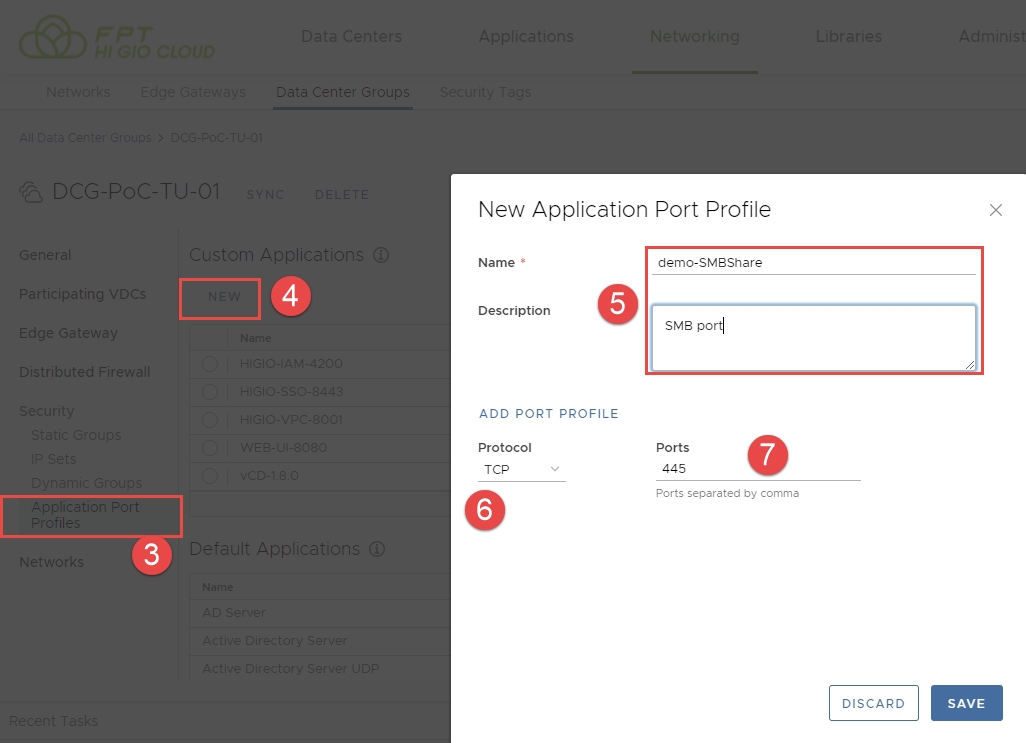This screenshot has height=743, width=1026.
Task: Click the Save button
Action: tap(966, 703)
